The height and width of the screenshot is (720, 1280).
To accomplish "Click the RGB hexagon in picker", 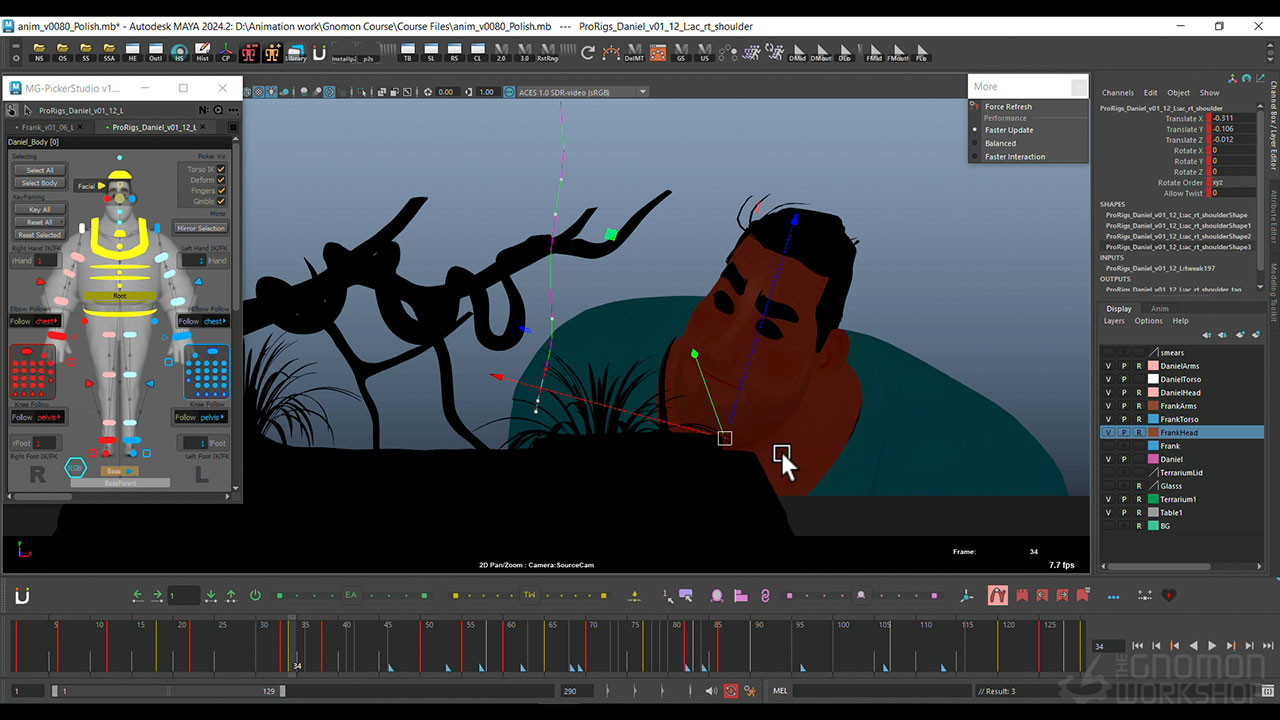I will pyautogui.click(x=75, y=467).
